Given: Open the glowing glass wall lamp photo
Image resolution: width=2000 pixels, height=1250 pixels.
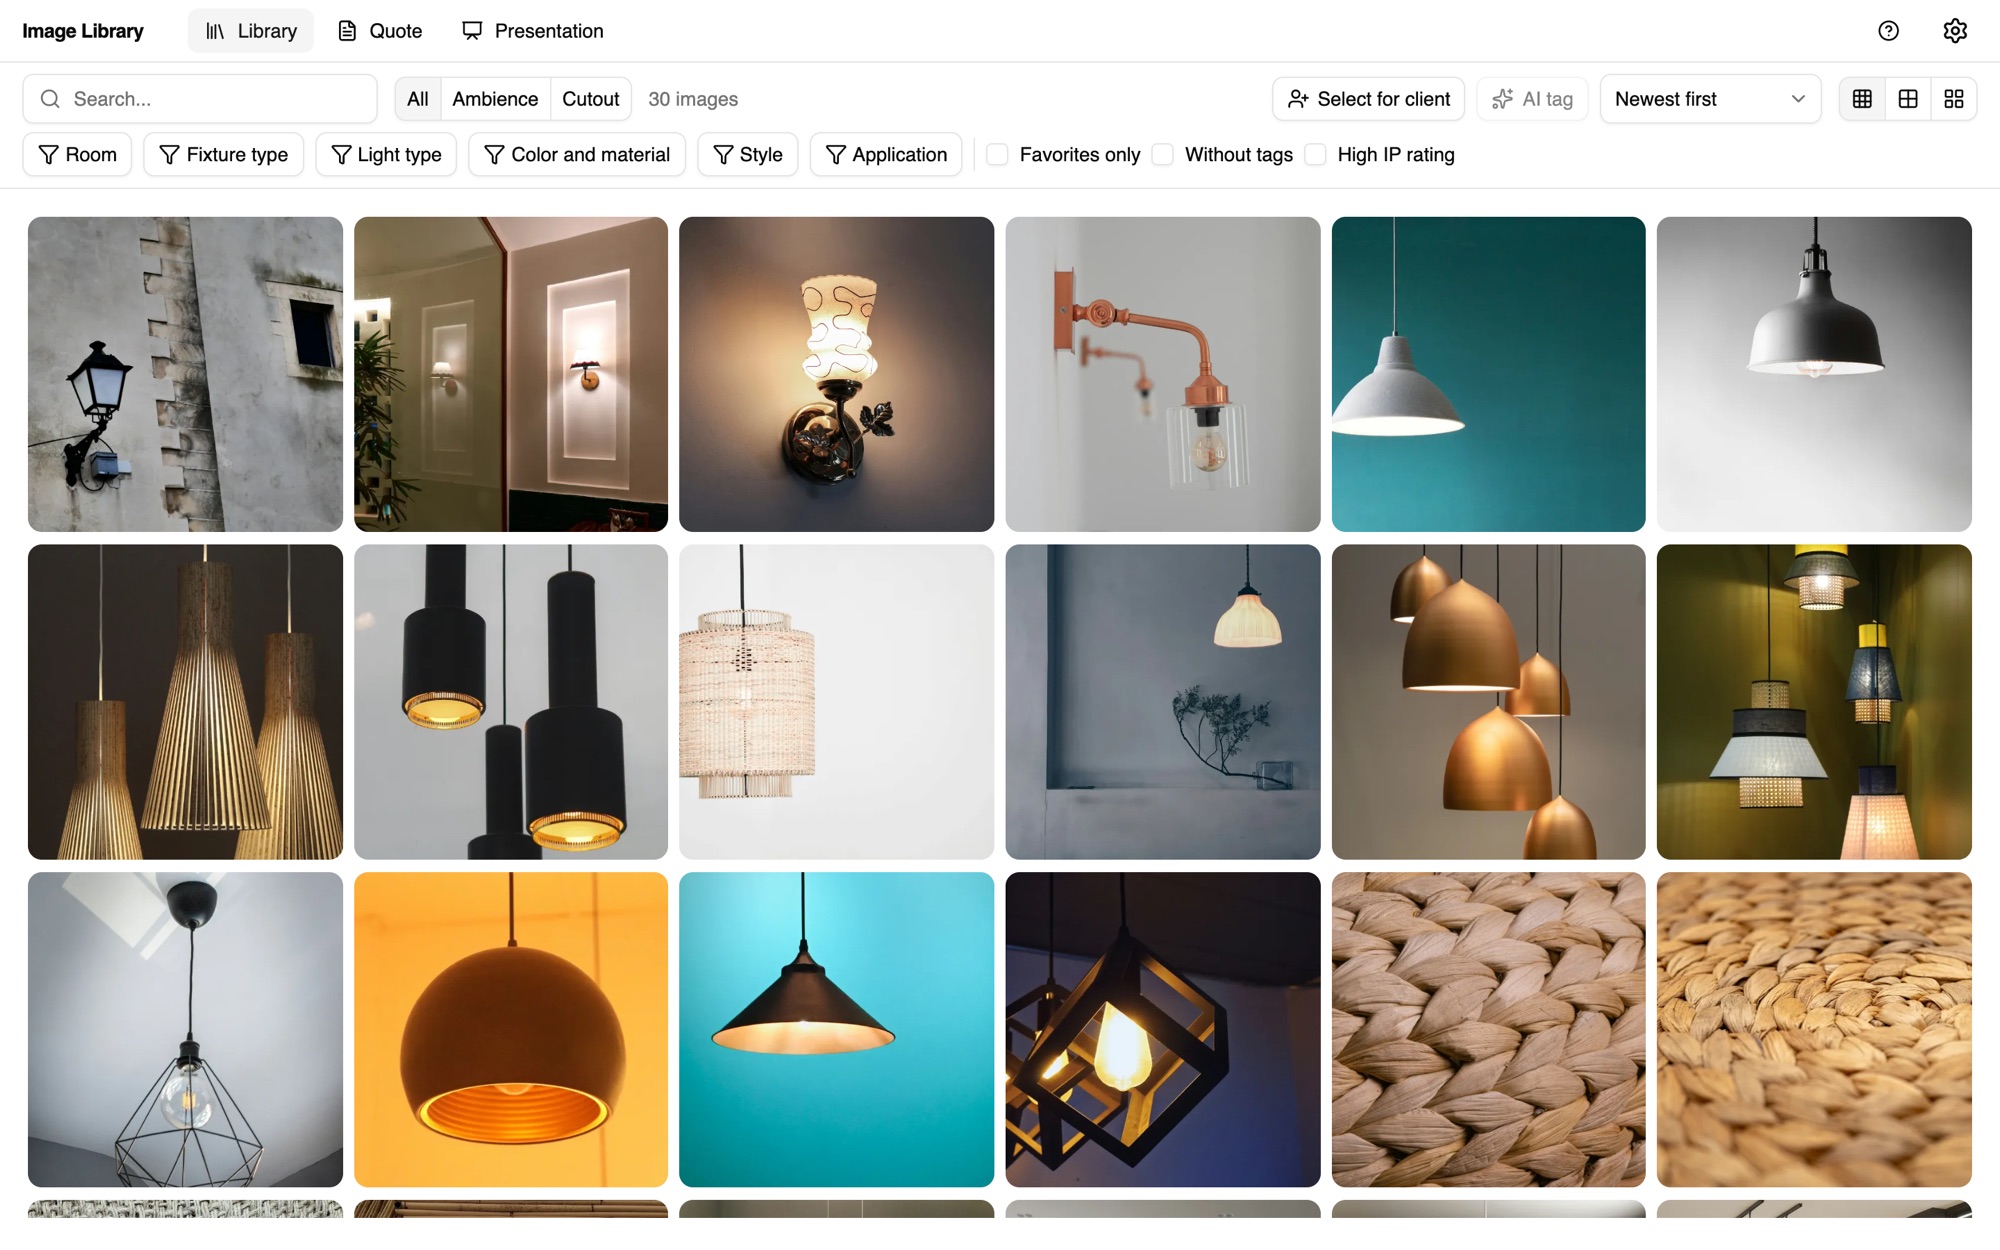Looking at the screenshot, I should (x=837, y=374).
